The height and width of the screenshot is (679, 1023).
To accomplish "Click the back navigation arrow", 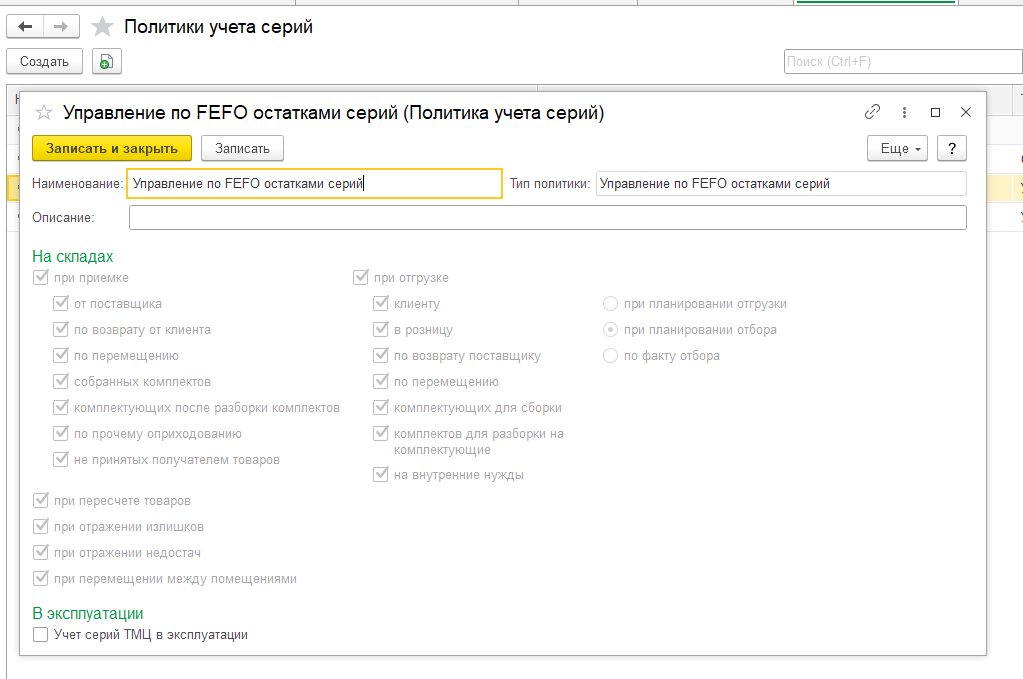I will click(x=25, y=27).
